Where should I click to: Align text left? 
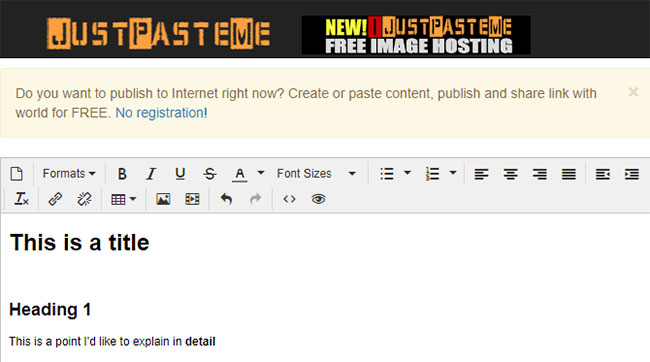[x=481, y=174]
